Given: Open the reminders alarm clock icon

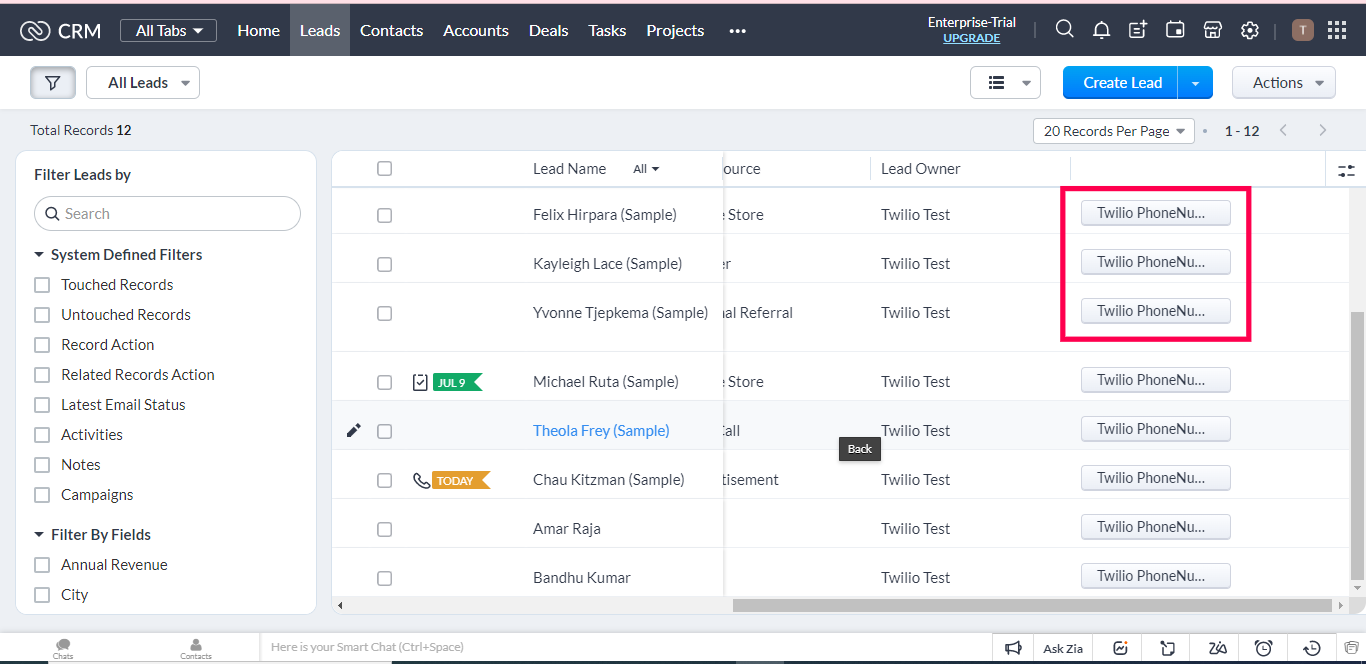Looking at the screenshot, I should pyautogui.click(x=1264, y=648).
